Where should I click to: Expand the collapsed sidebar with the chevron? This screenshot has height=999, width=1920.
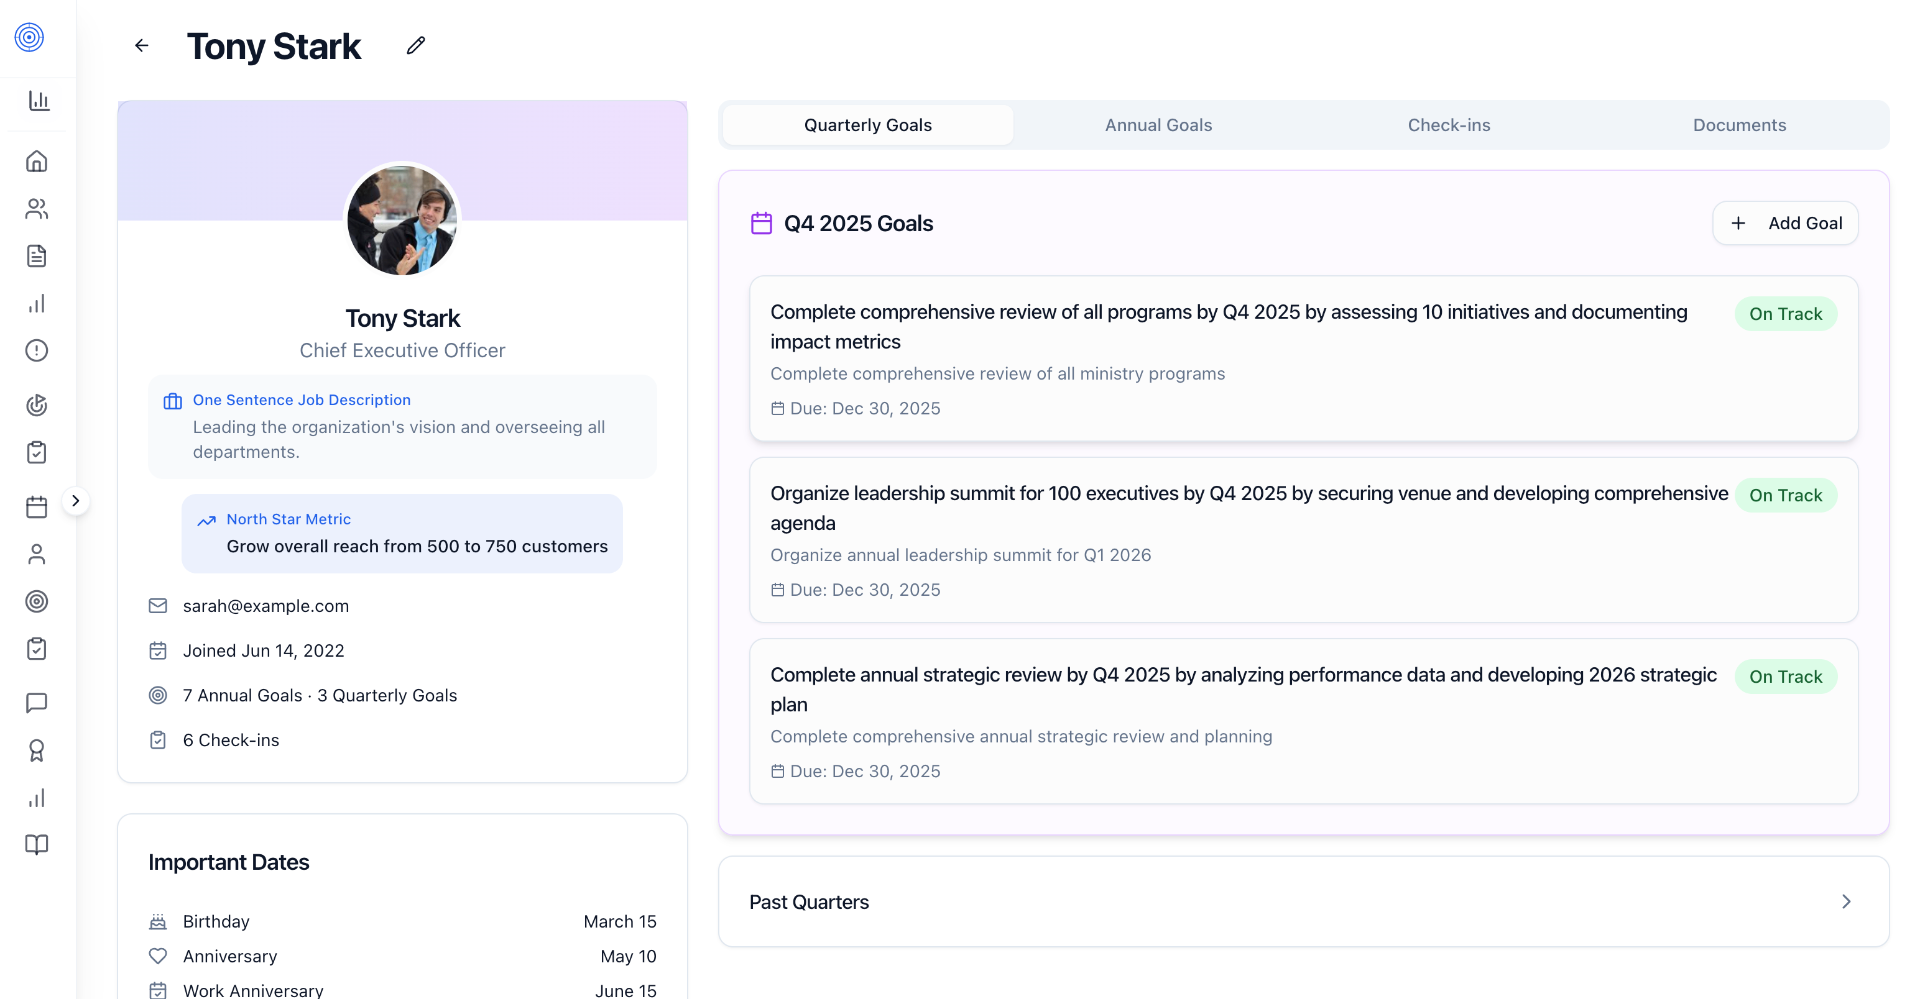click(x=76, y=500)
